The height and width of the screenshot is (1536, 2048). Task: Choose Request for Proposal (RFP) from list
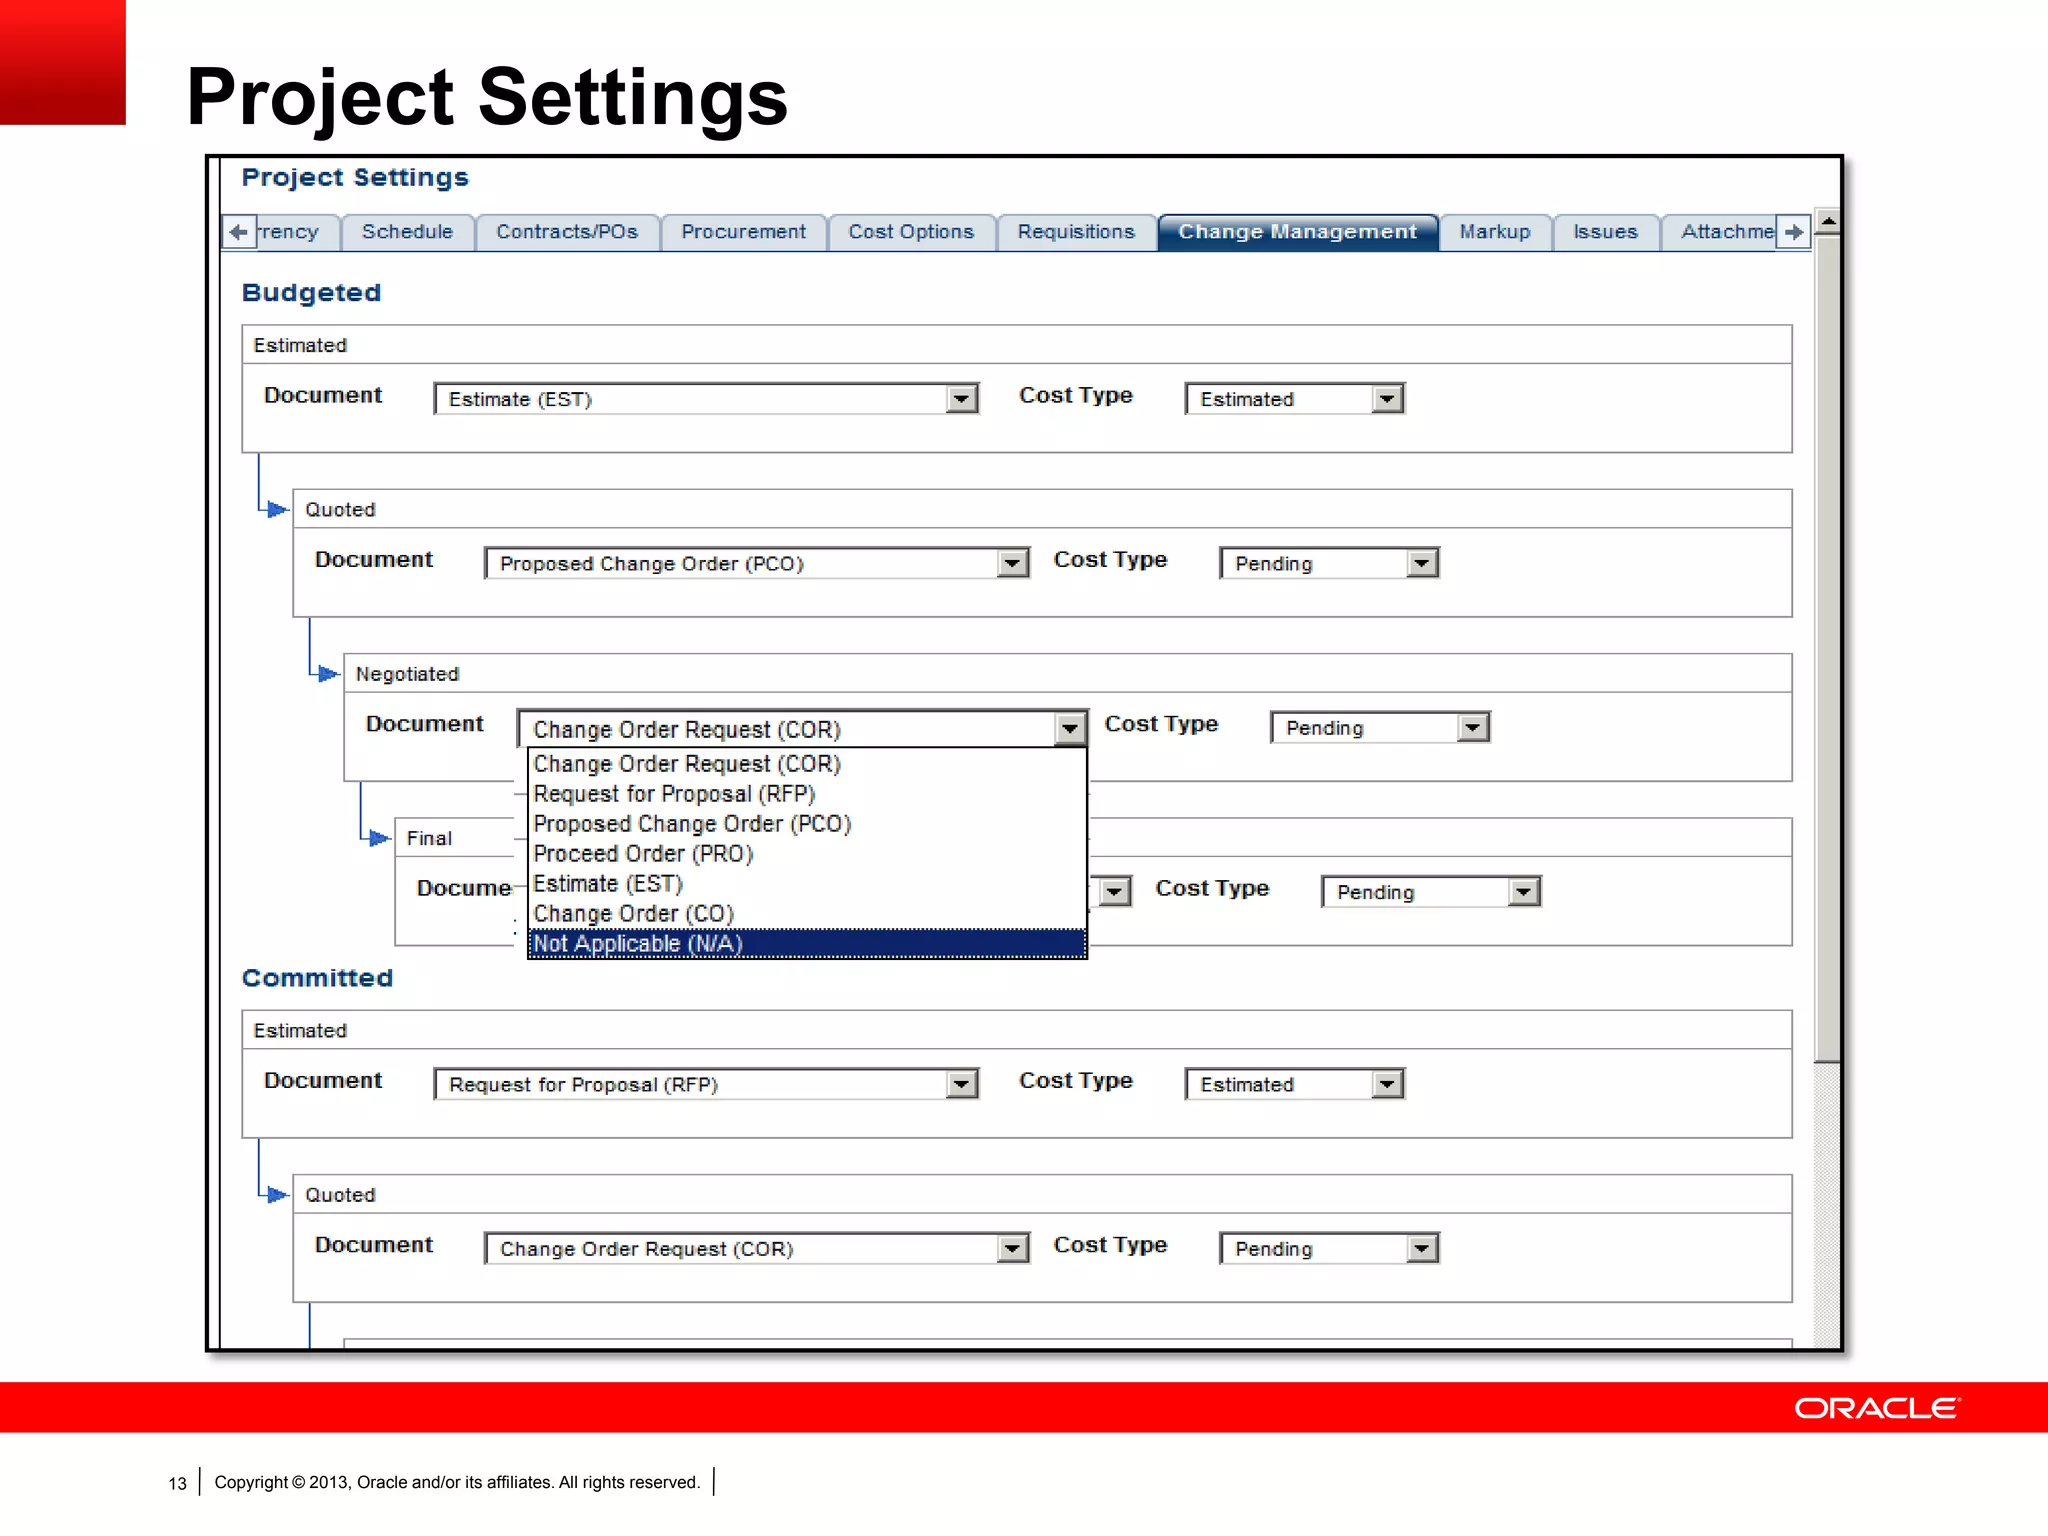[807, 794]
